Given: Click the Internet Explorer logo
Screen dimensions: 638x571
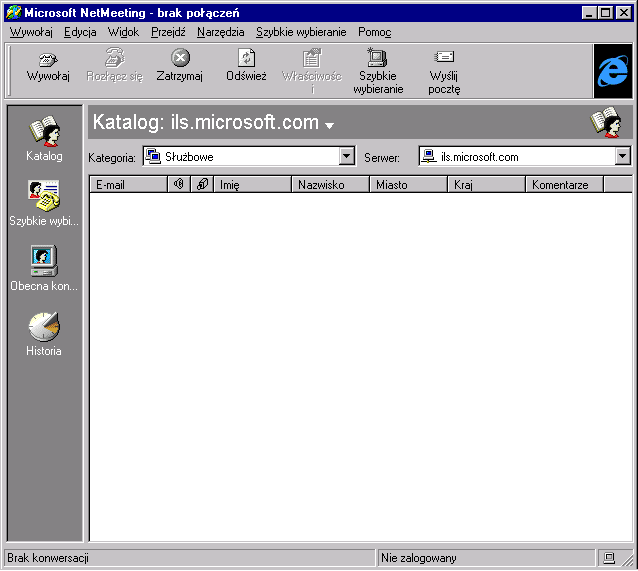Looking at the screenshot, I should point(613,71).
